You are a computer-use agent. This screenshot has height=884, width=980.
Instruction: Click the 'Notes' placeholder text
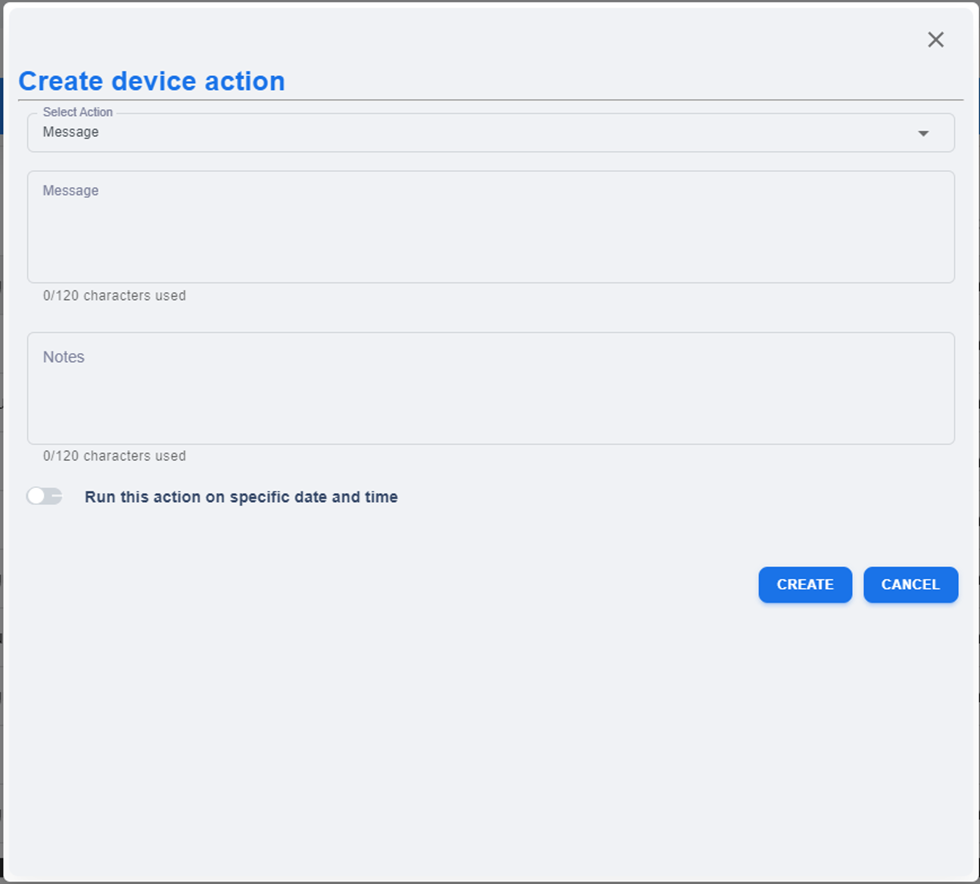pos(64,357)
